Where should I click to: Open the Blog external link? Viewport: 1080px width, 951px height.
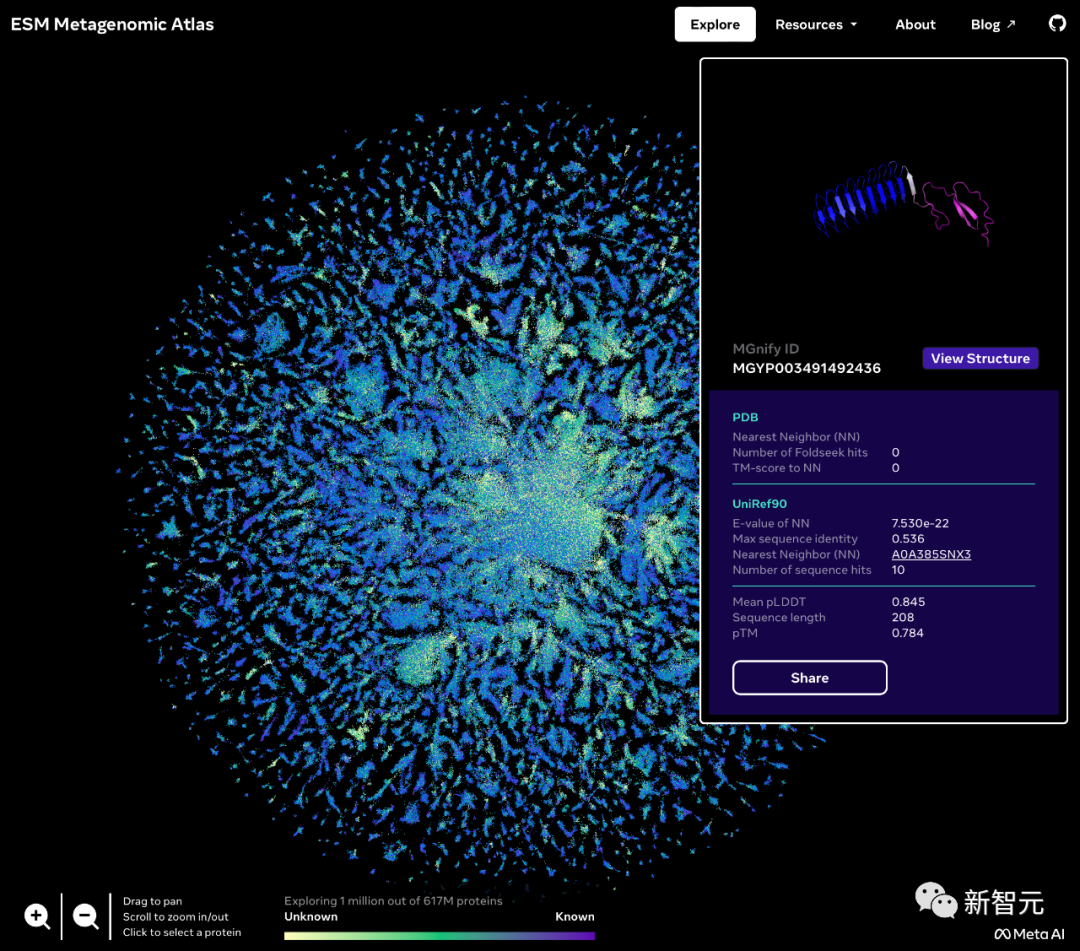click(992, 24)
